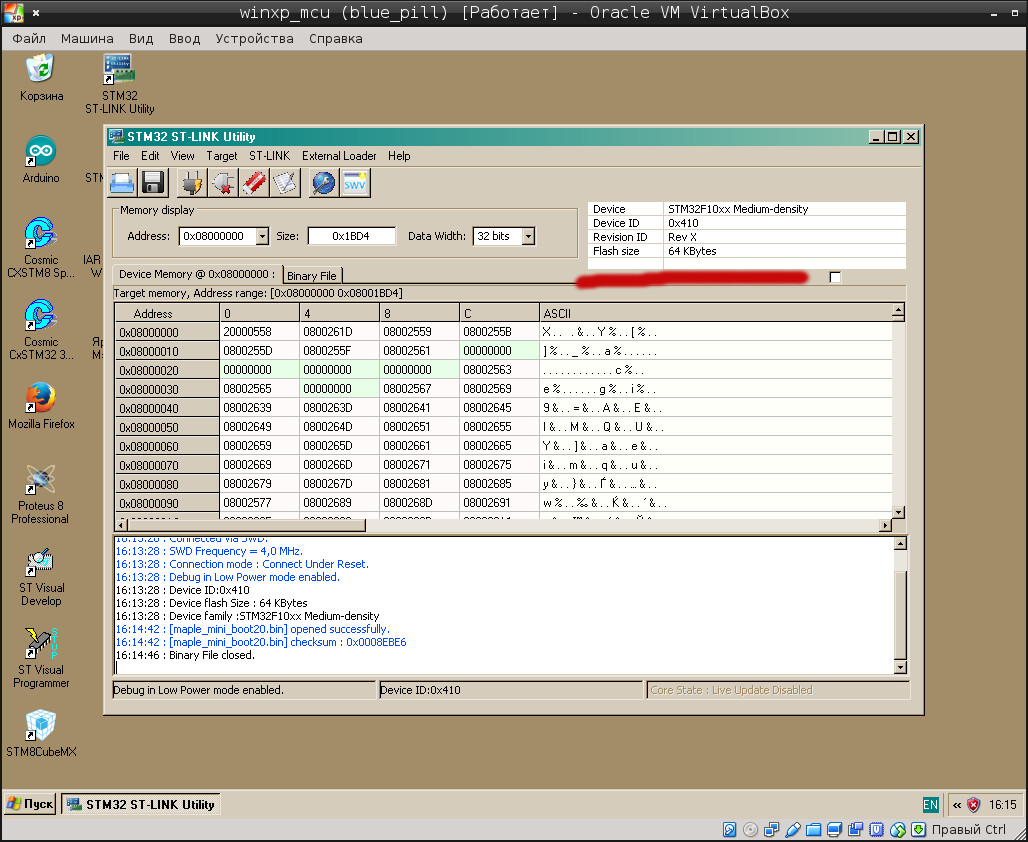Screen dimensions: 1028x842
Task: Click the Disconnect from target icon
Action: pyautogui.click(x=223, y=183)
